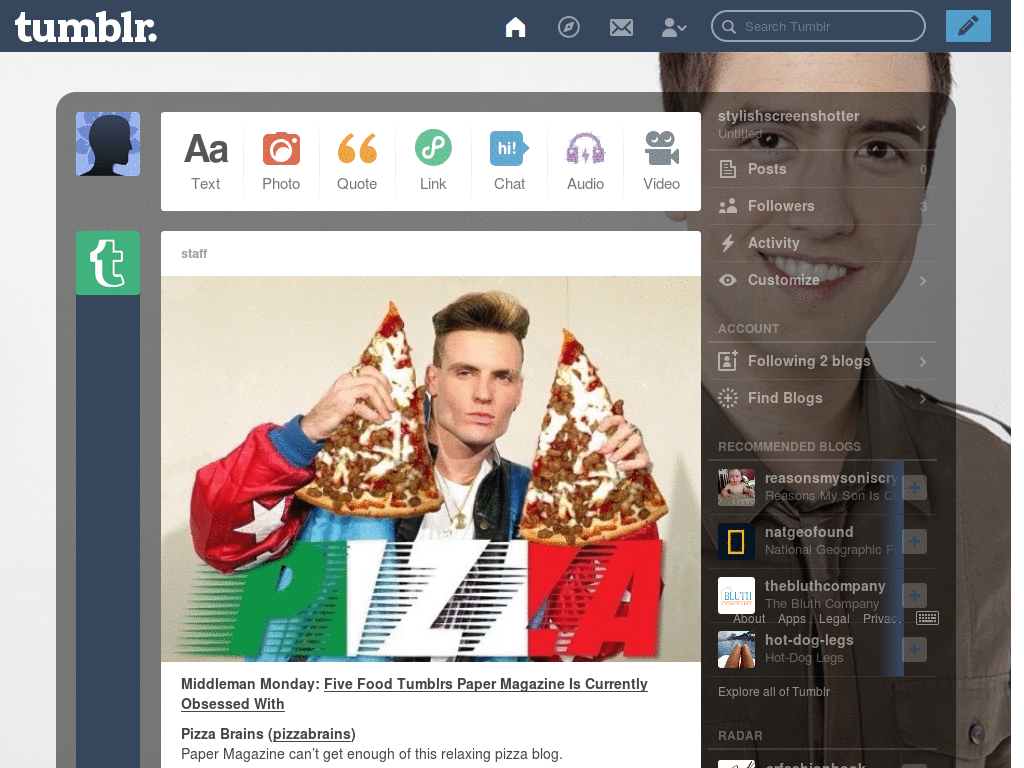Click the user silhouette avatar
Screen dimensions: 1024x768
coord(108,144)
